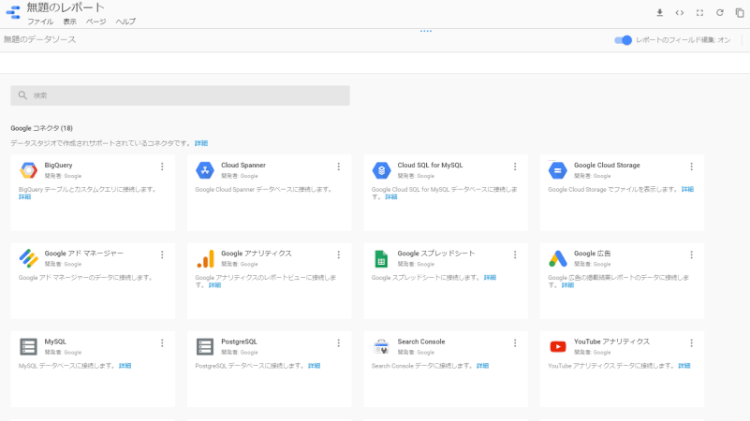Open Google スプレッドシート card's more menu
Screen dimensions: 750x421
coord(515,255)
